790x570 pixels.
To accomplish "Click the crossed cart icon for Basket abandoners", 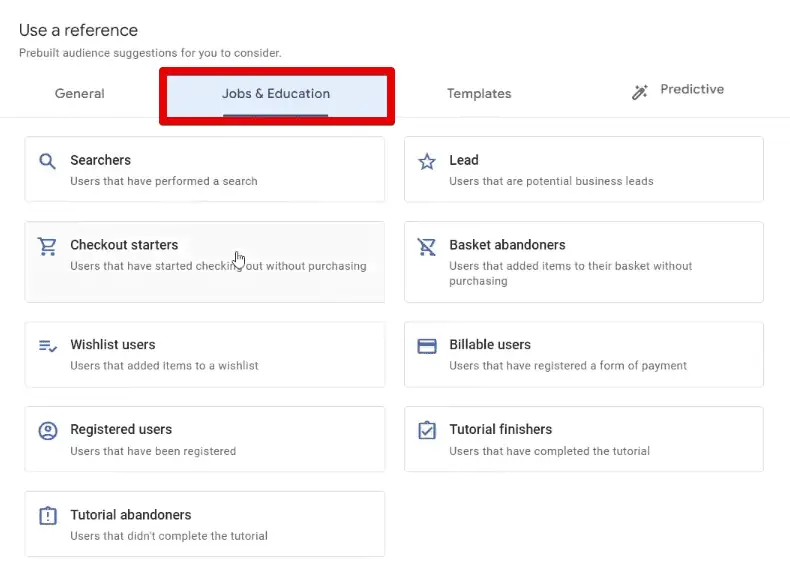I will click(x=427, y=246).
